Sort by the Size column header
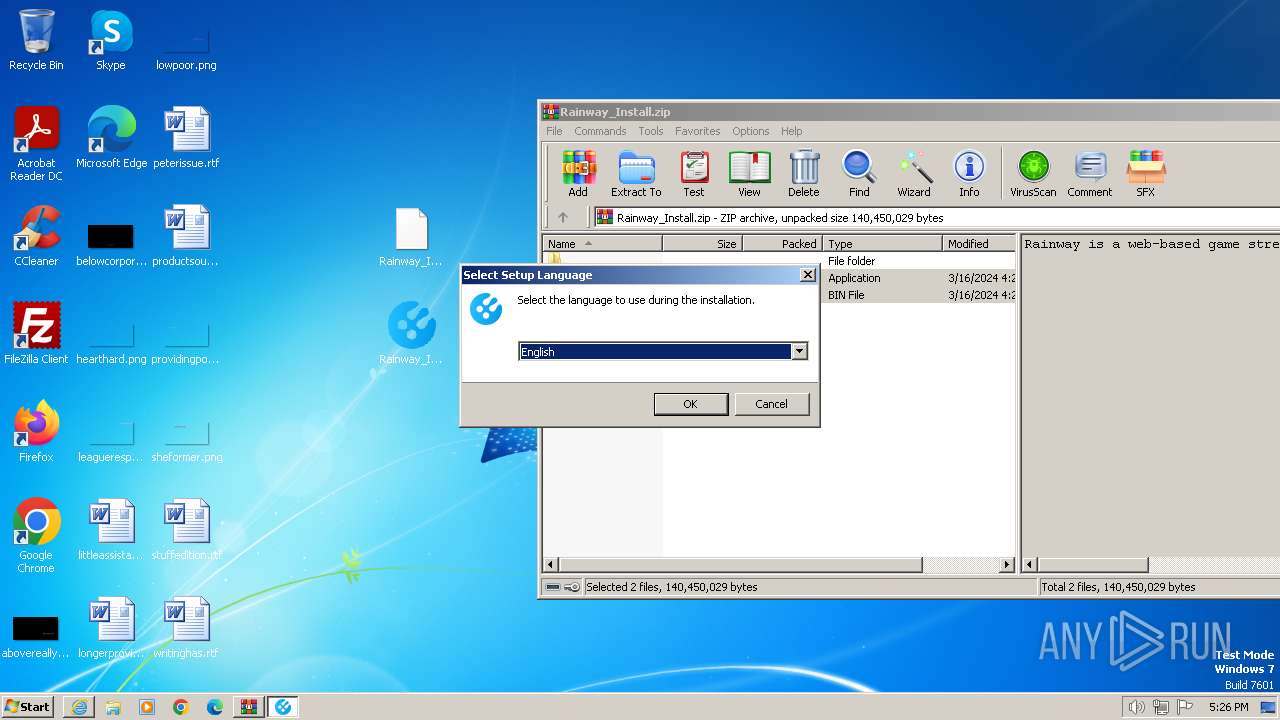Screen dimensions: 1280x720 pyautogui.click(x=702, y=243)
